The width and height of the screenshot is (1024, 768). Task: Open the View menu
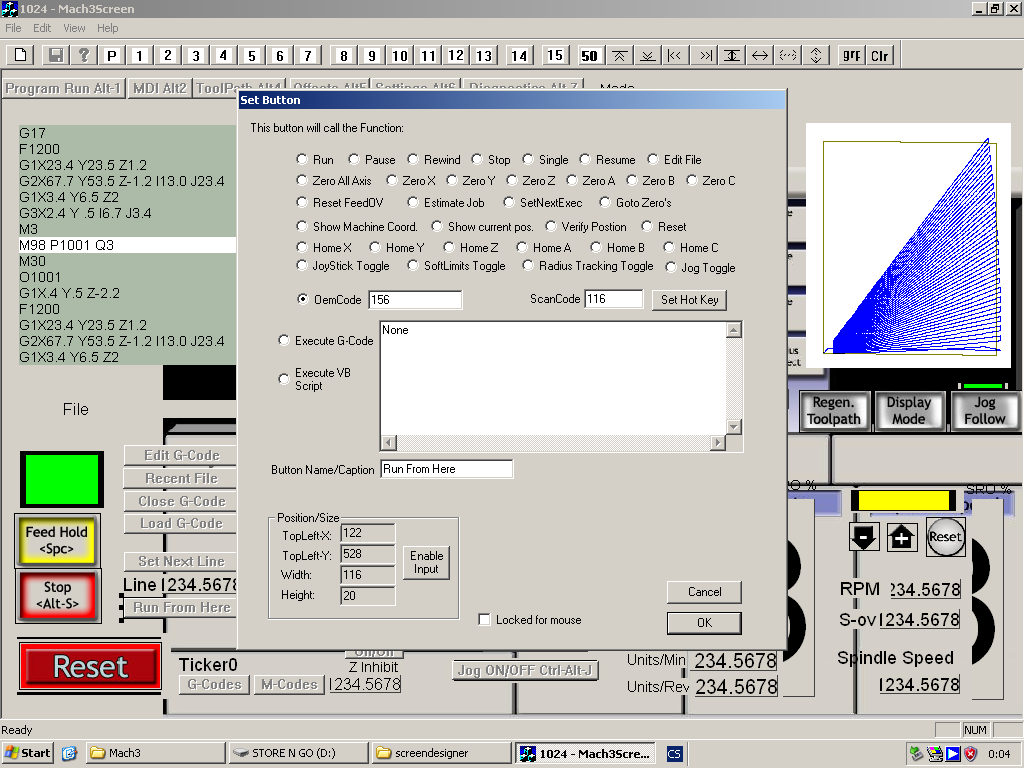tap(74, 28)
